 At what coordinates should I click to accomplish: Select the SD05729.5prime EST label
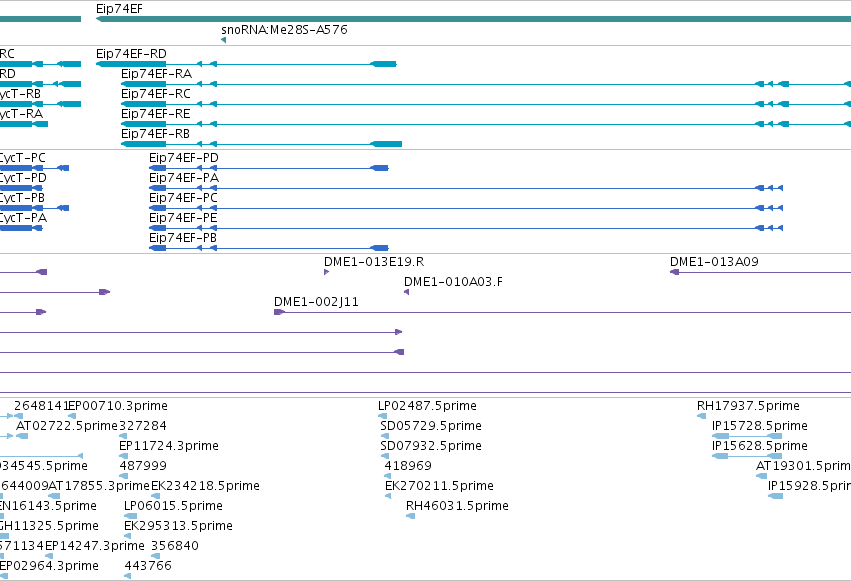(431, 426)
